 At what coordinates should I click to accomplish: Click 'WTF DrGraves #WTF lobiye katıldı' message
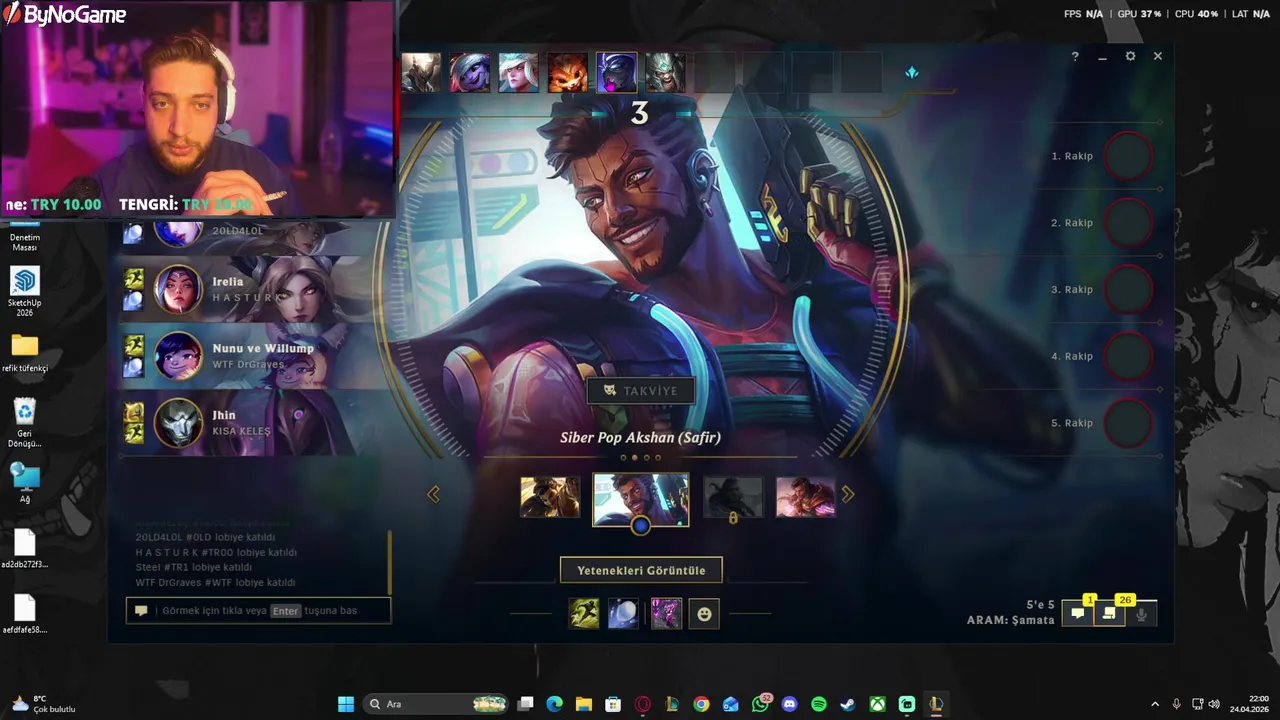click(215, 582)
